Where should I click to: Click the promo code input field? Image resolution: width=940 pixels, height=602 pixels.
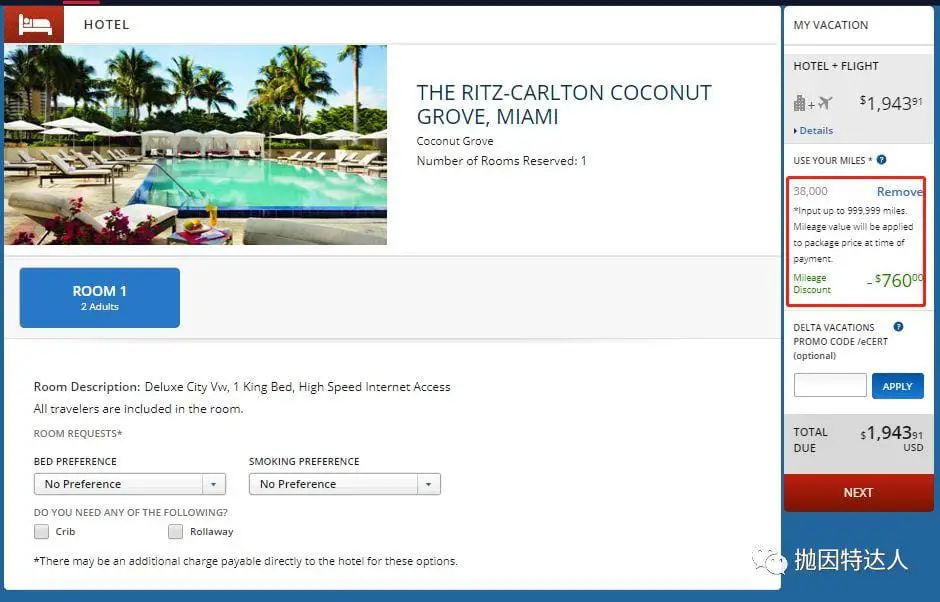[830, 386]
